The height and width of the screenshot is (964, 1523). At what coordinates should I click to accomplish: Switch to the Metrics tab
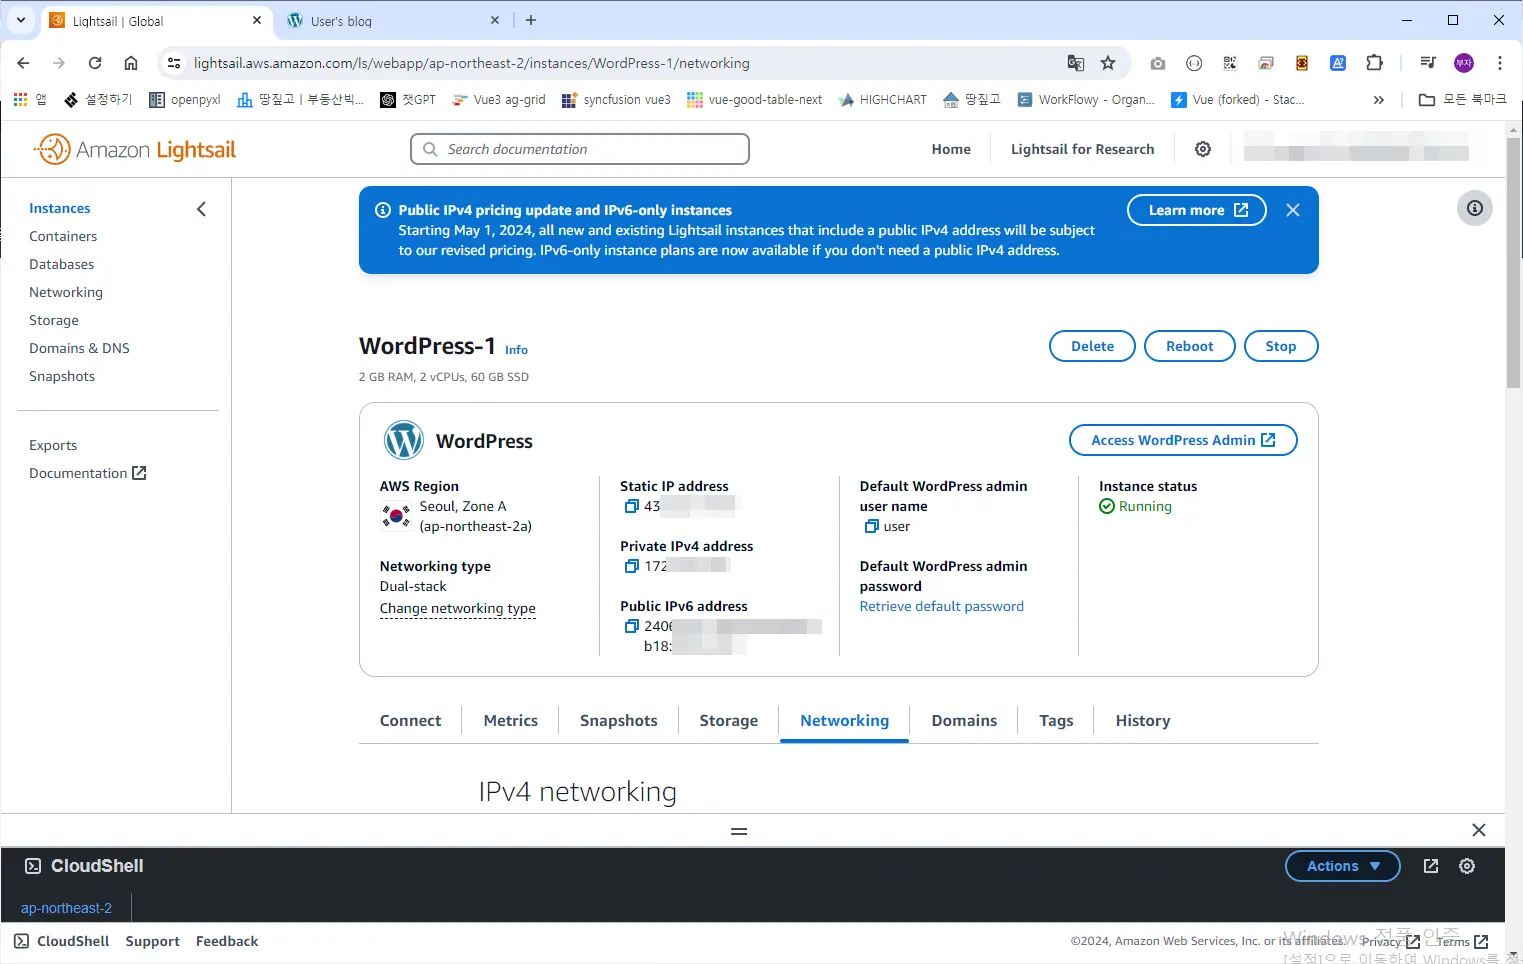click(x=510, y=721)
